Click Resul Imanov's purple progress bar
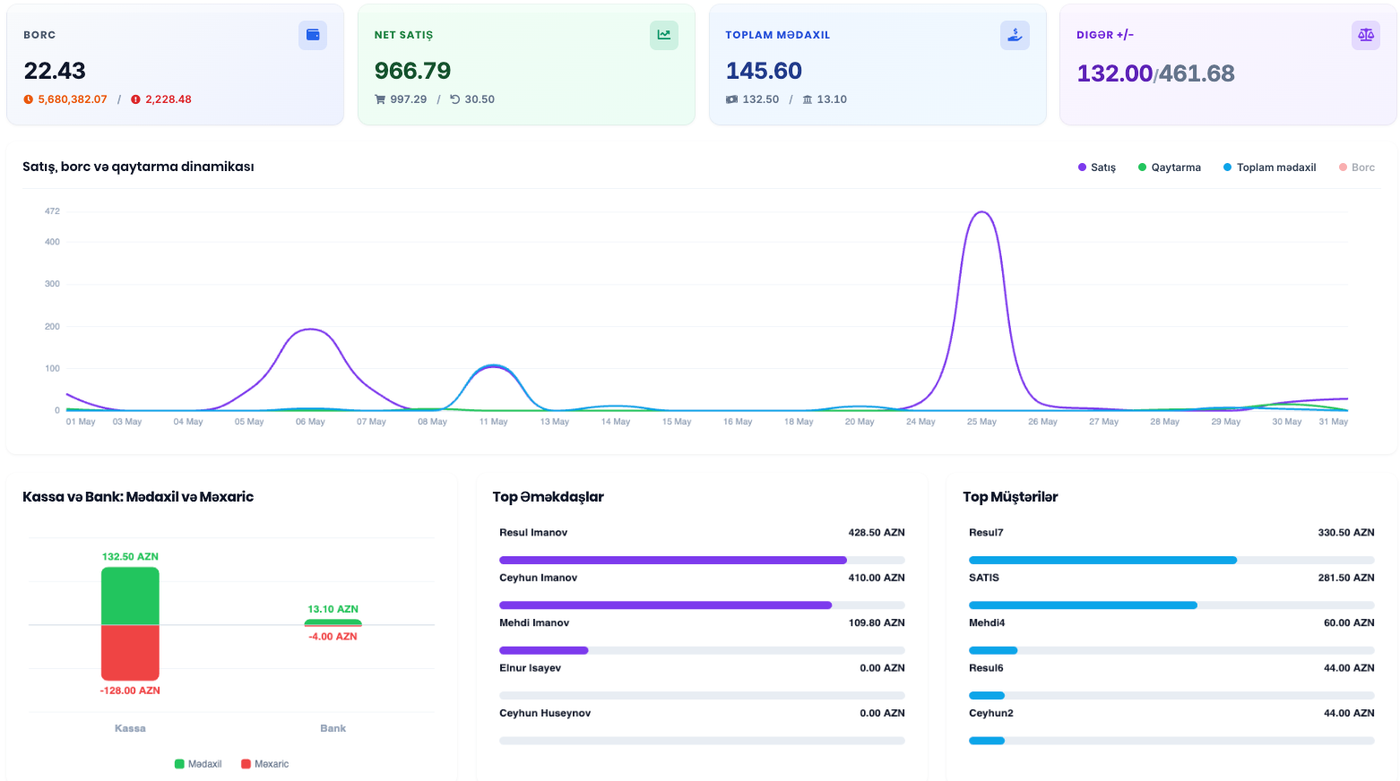The image size is (1400, 781). [x=673, y=560]
